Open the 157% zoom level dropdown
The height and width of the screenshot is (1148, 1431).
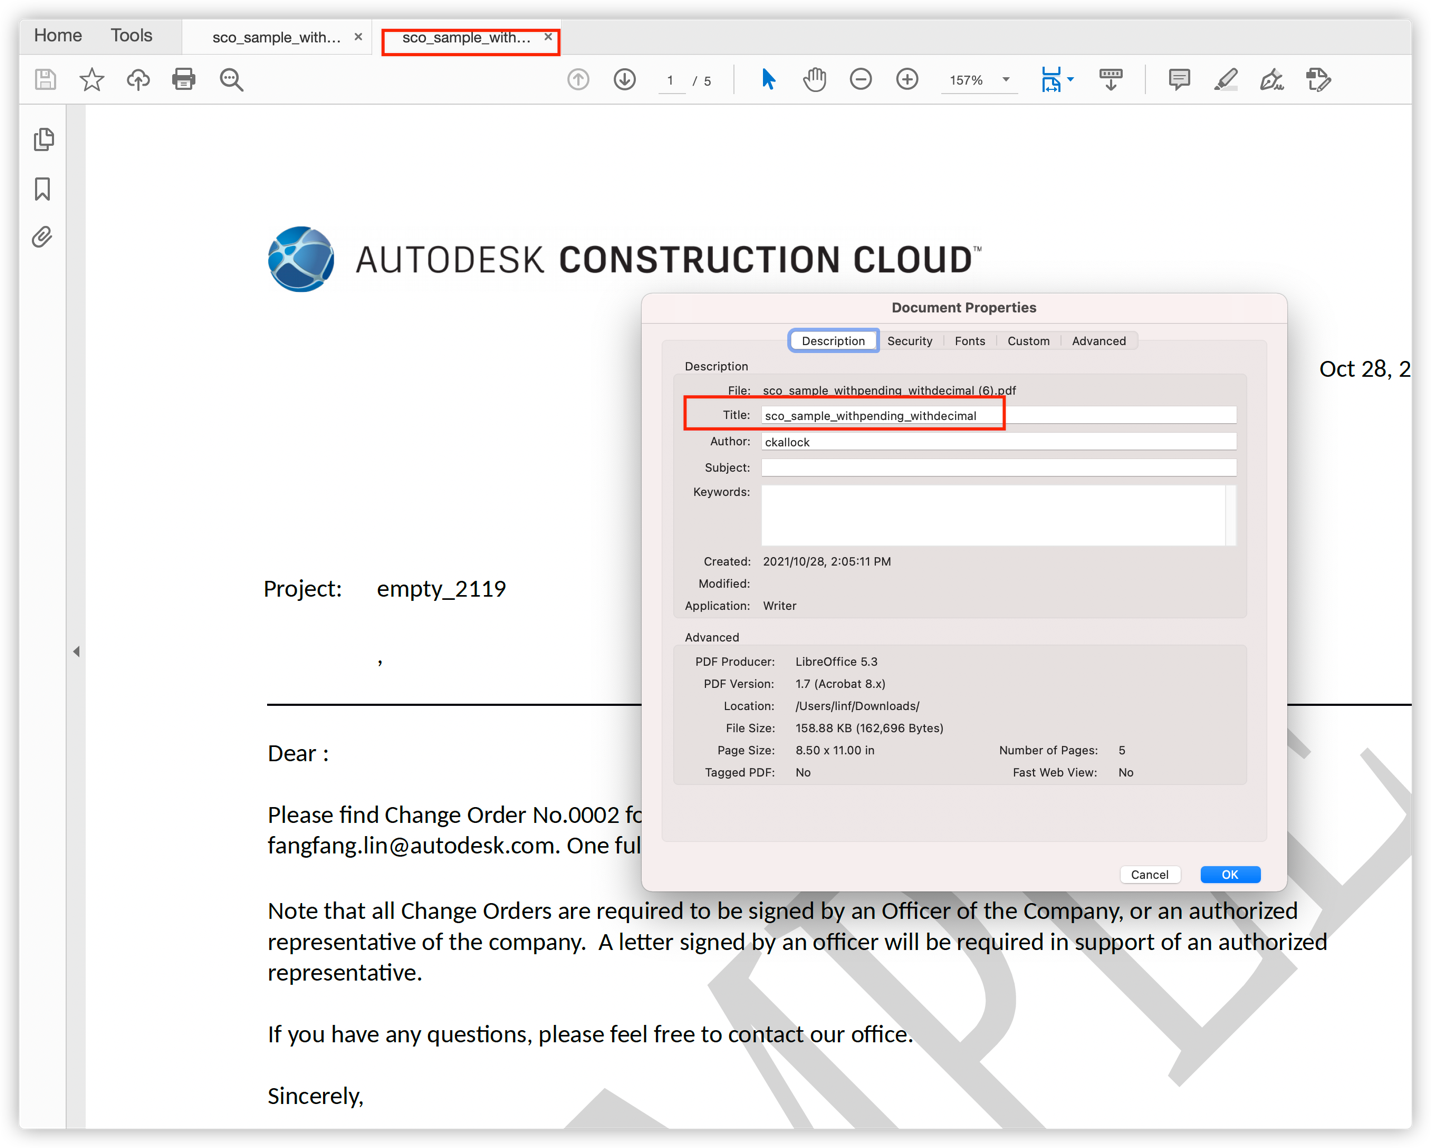click(1006, 80)
